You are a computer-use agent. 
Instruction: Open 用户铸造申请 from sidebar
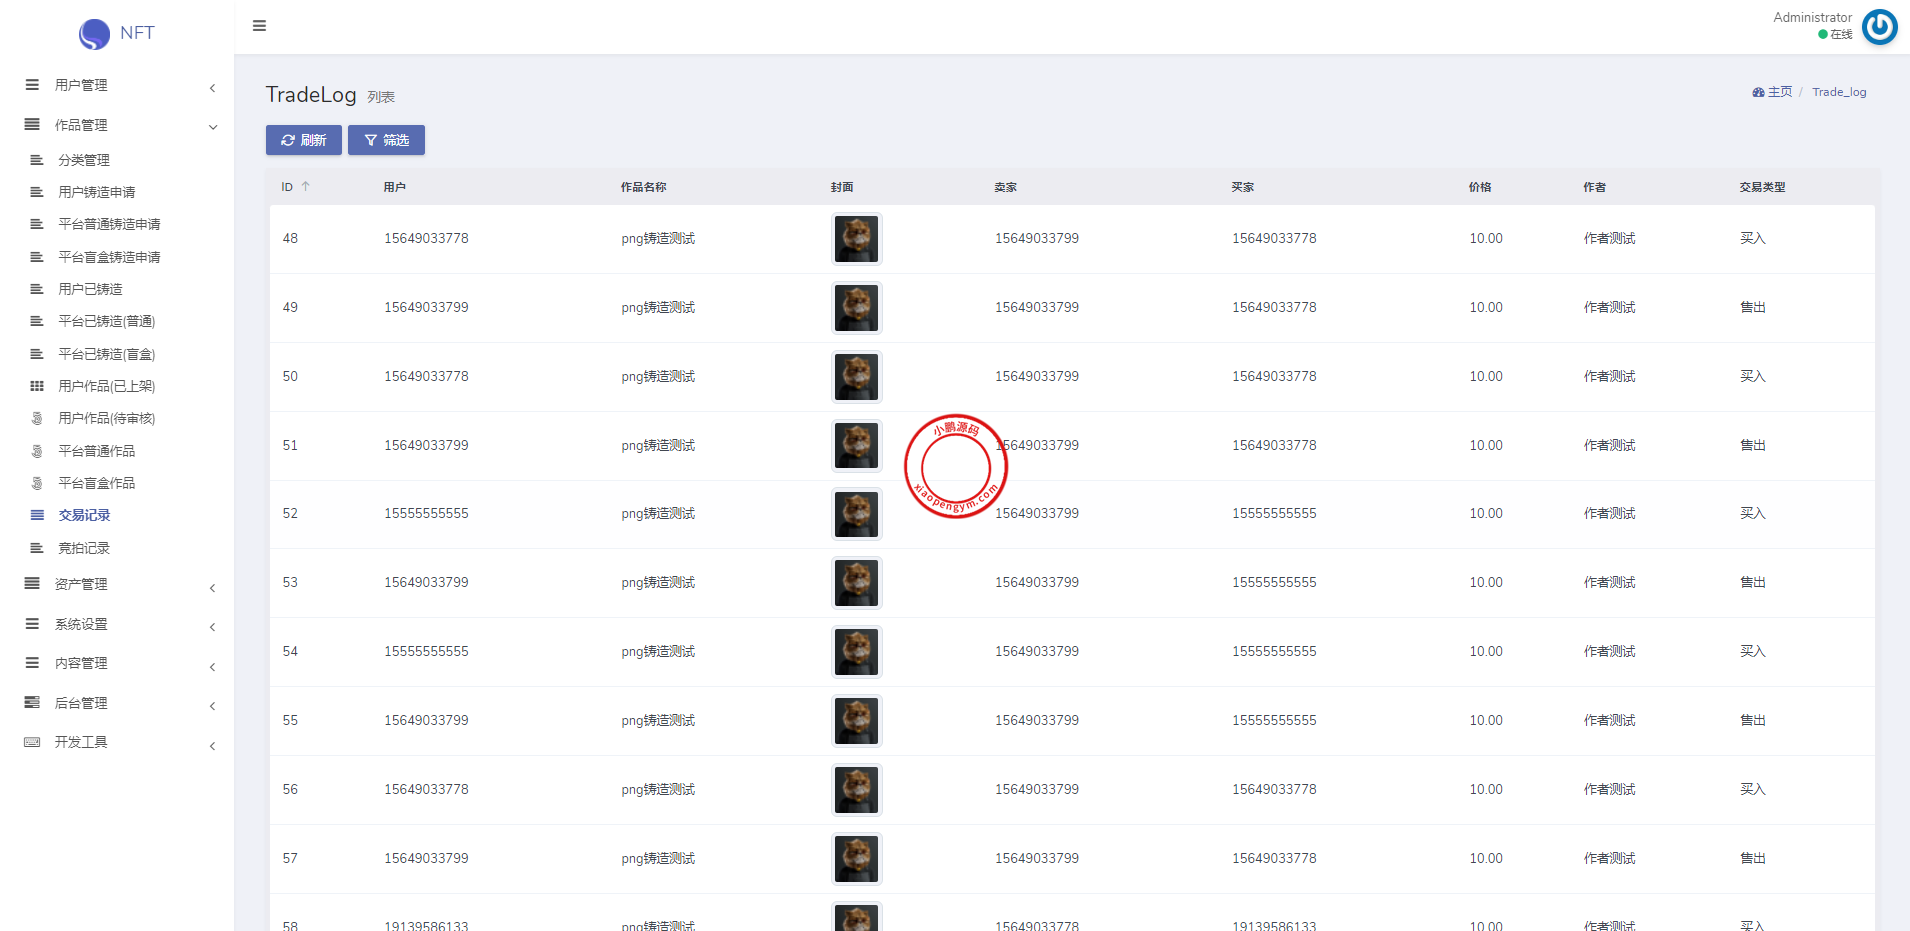96,192
